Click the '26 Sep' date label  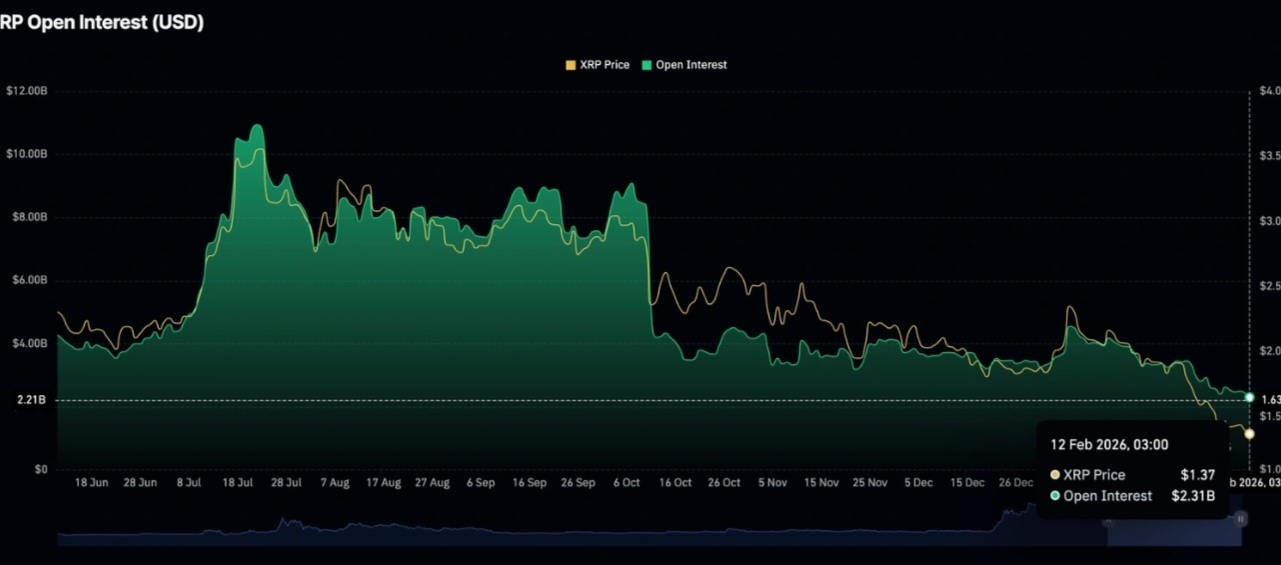578,483
